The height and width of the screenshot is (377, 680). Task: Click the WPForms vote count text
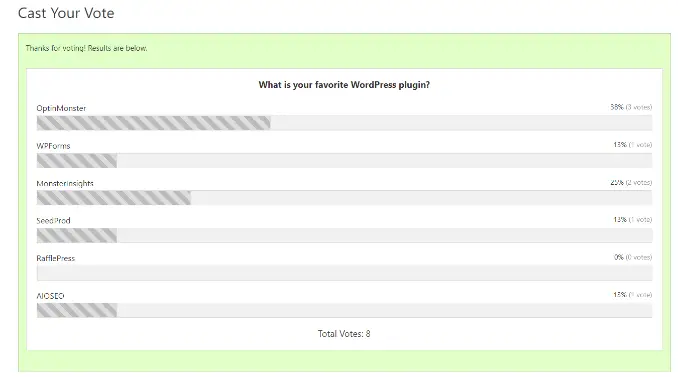[640, 144]
